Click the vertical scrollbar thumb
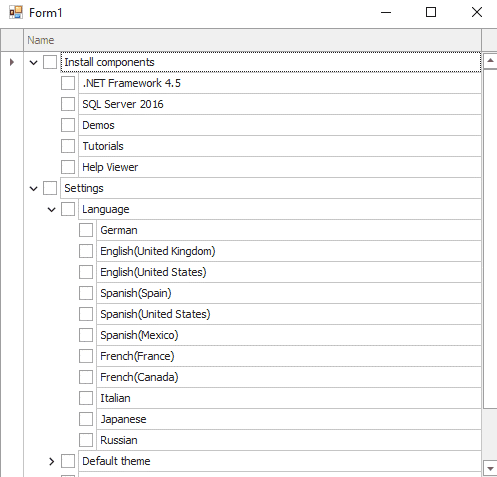Screen dimensions: 497x477 (490, 238)
